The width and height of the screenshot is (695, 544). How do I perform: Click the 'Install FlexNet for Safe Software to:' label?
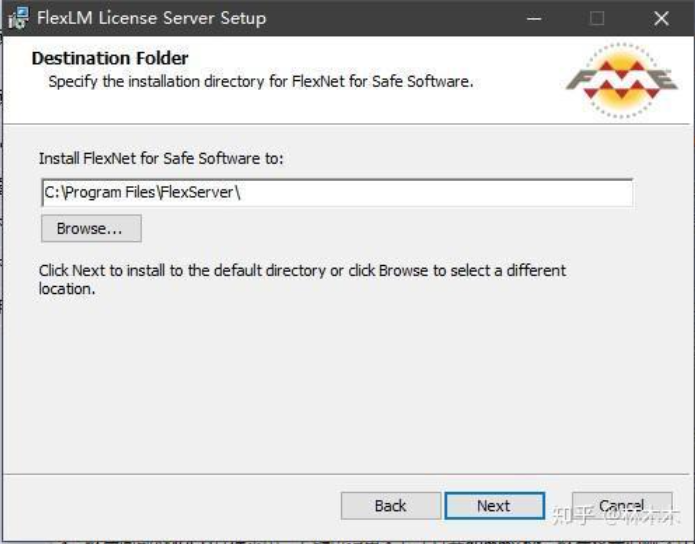coord(161,158)
